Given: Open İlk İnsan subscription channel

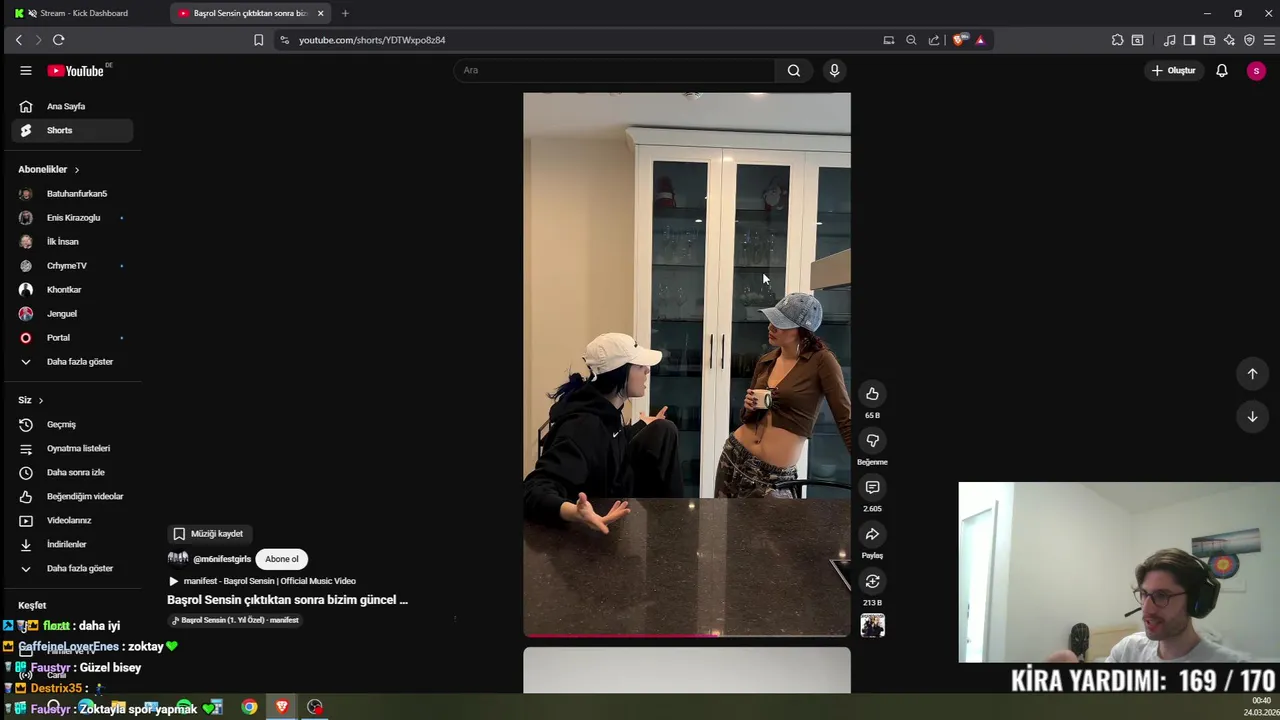Looking at the screenshot, I should click(x=72, y=241).
